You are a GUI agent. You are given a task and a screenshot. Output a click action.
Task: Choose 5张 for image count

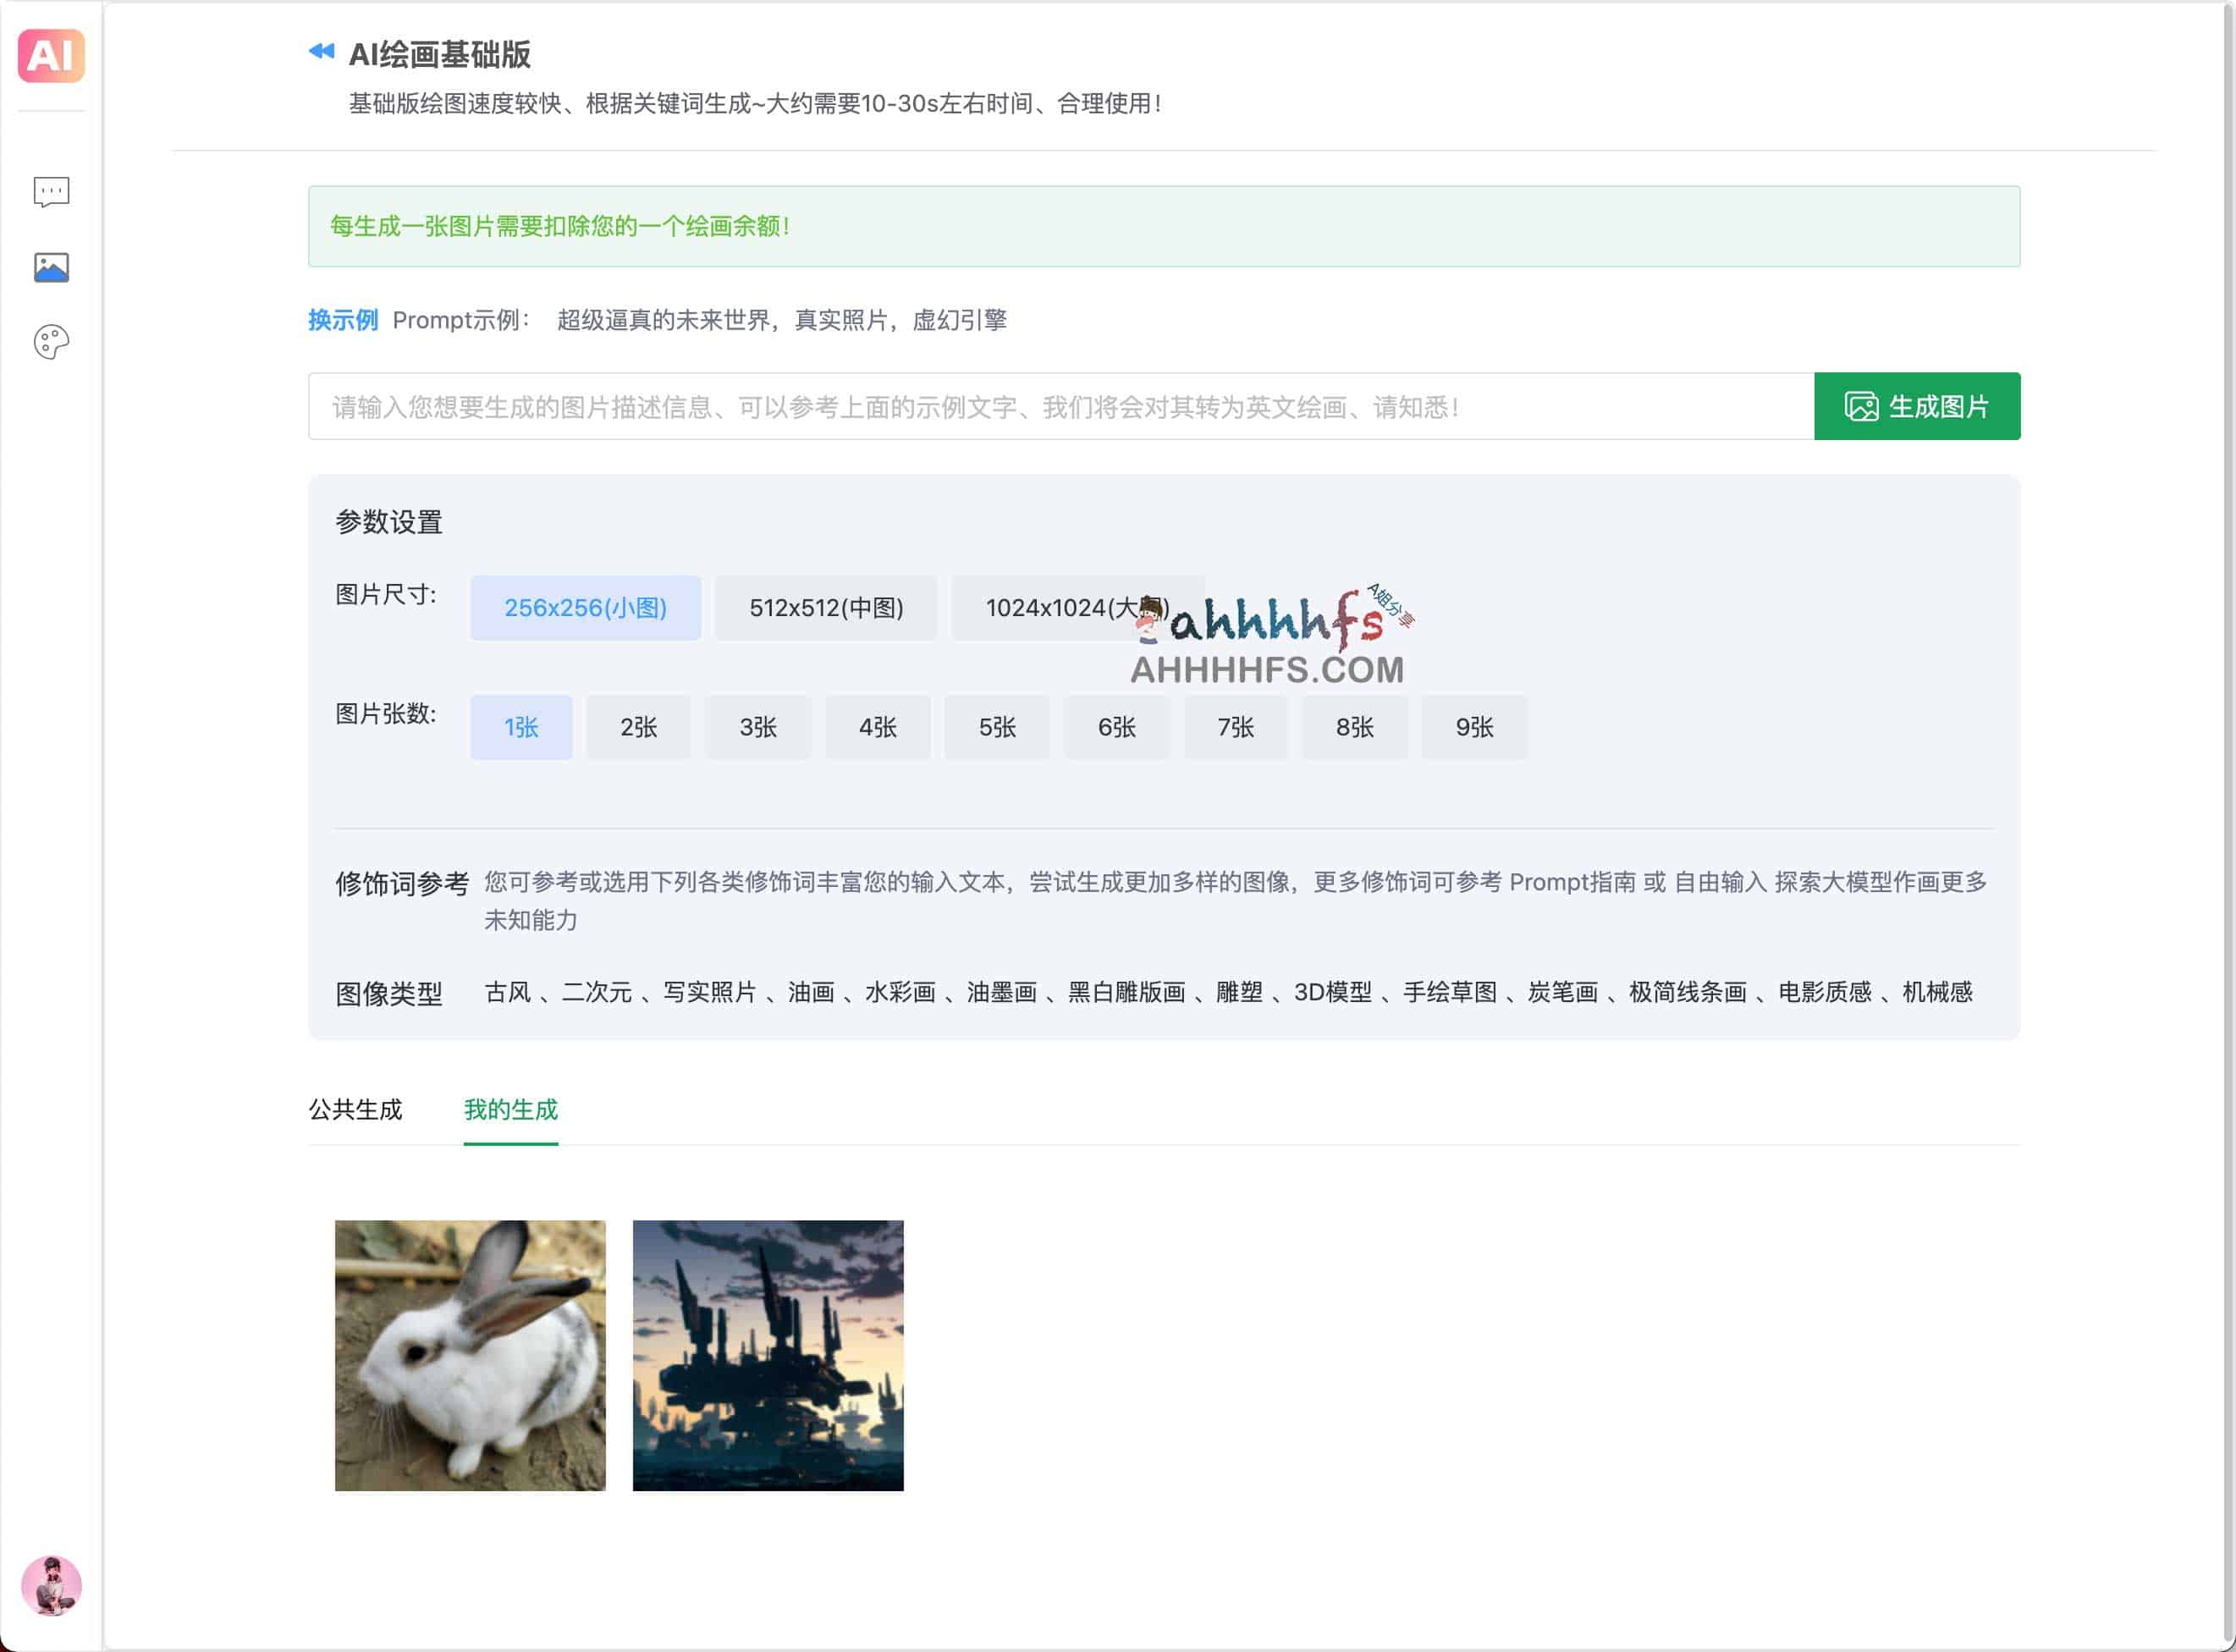tap(997, 727)
